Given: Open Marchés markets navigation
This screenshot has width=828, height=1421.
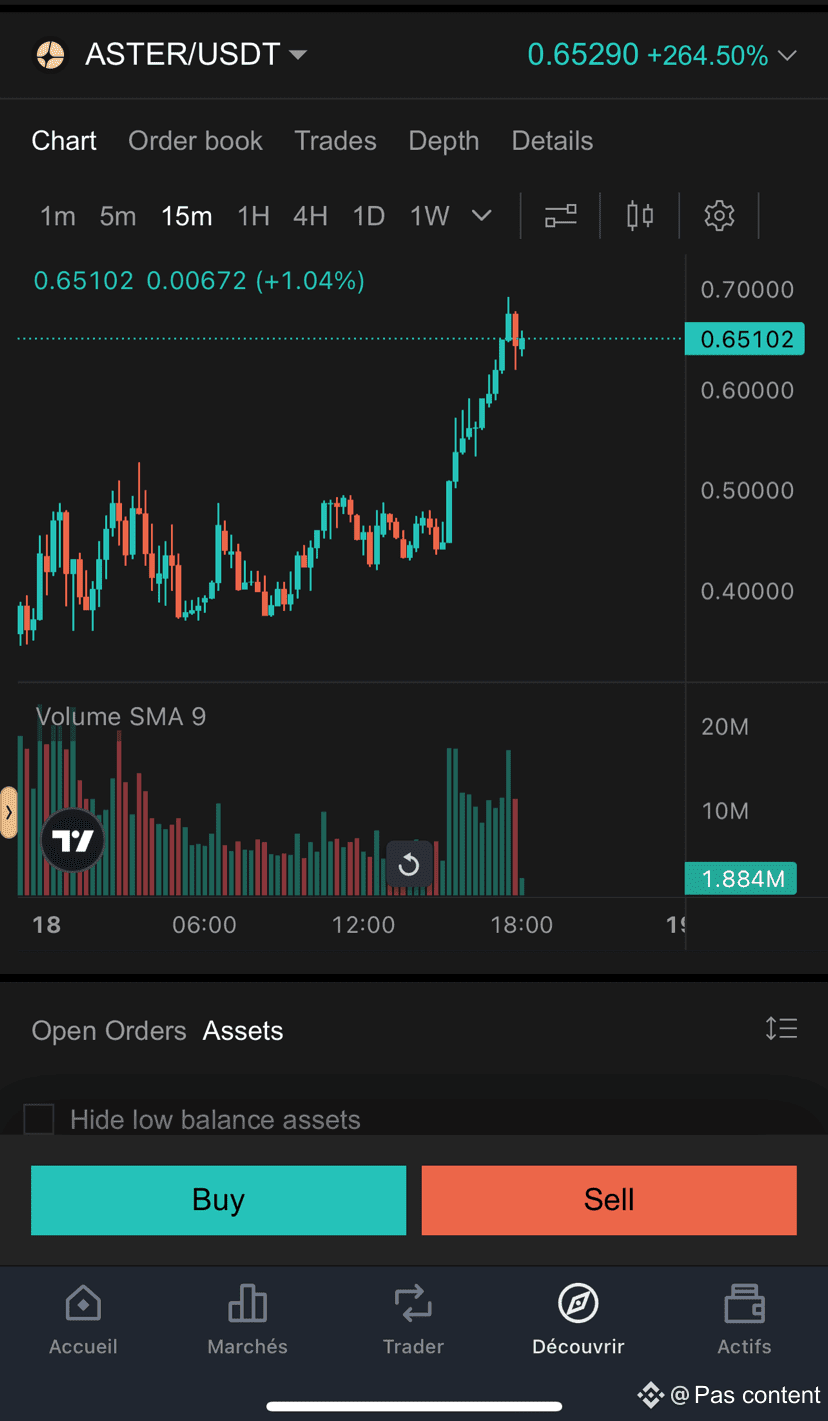Looking at the screenshot, I should coord(248,1321).
